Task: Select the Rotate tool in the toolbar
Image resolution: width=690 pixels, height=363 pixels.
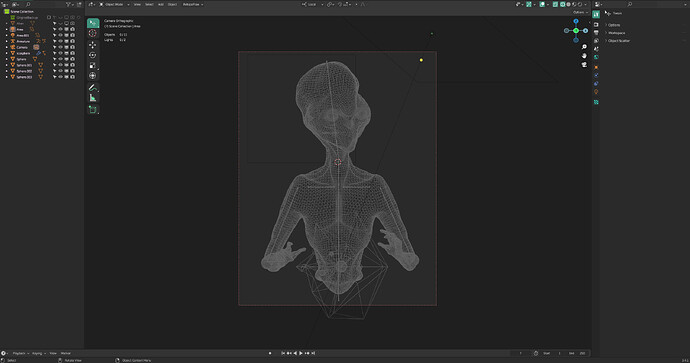Action: pos(92,55)
